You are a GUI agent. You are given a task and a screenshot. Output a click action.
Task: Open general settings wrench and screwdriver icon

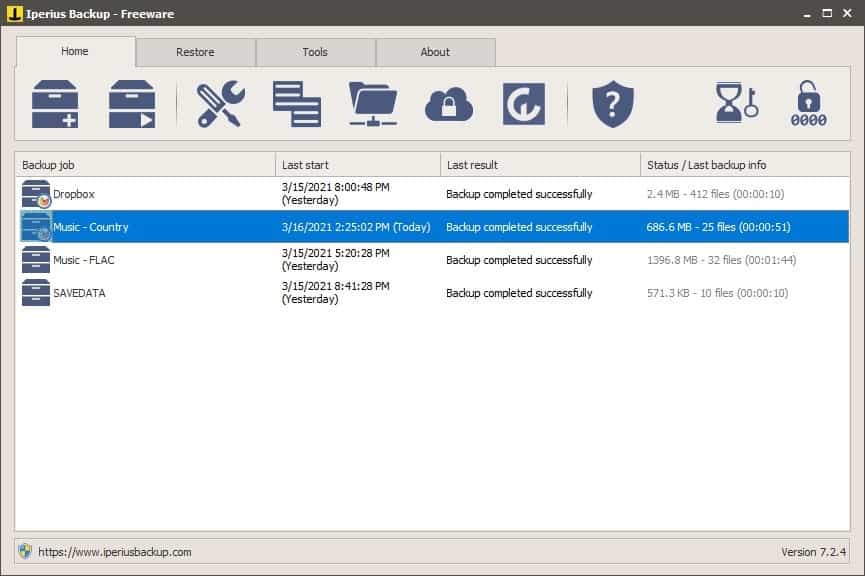(221, 104)
